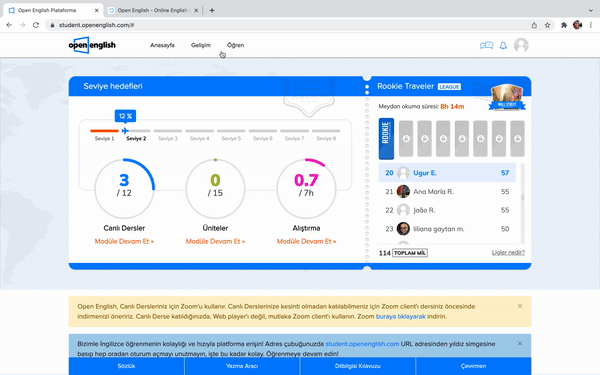600x375 pixels.
Task: Click Seviye 8 level label
Action: tap(326, 139)
